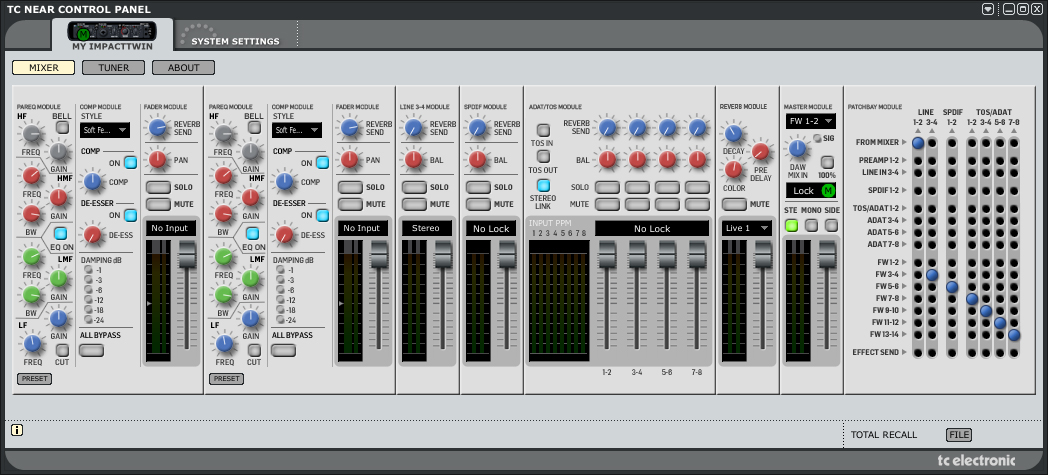Solo channel 1 in its Fader module
Screen dimensions: 1048x475
pos(158,187)
